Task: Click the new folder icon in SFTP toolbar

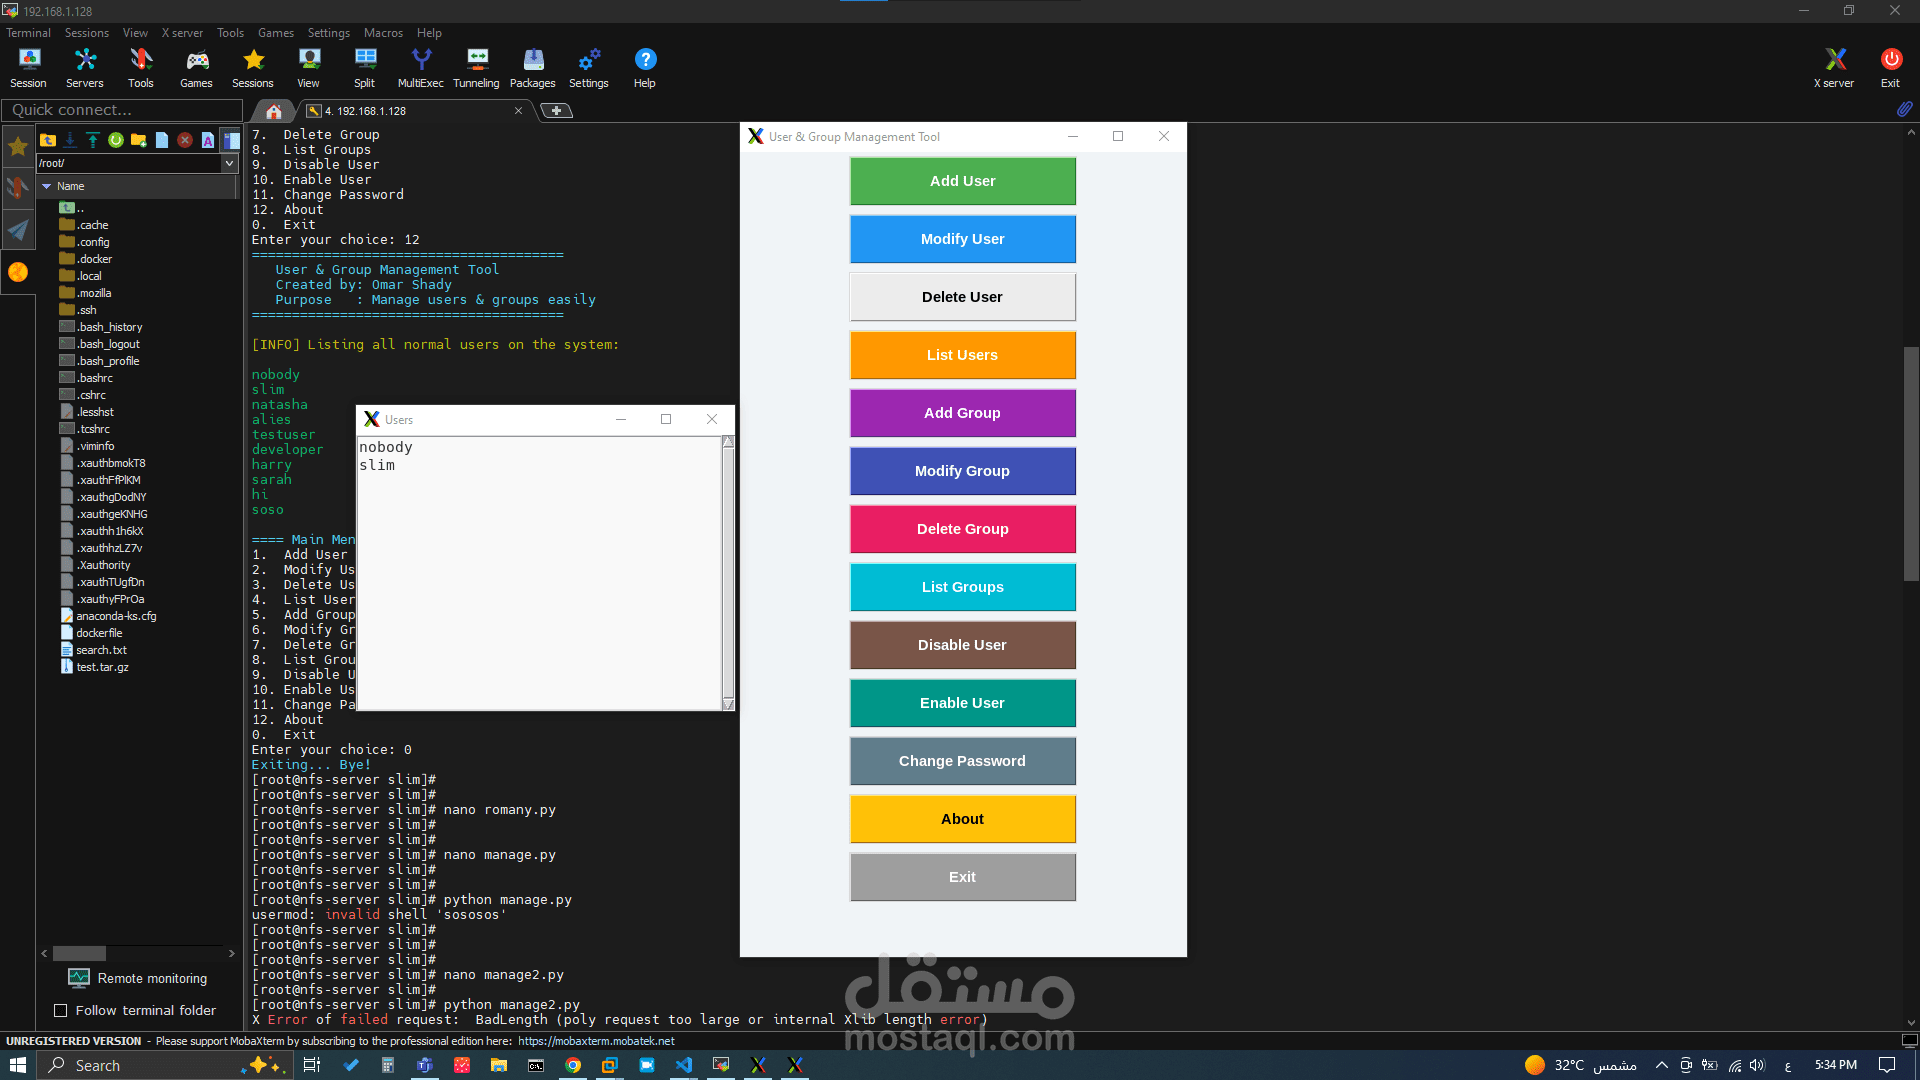Action: [x=139, y=140]
